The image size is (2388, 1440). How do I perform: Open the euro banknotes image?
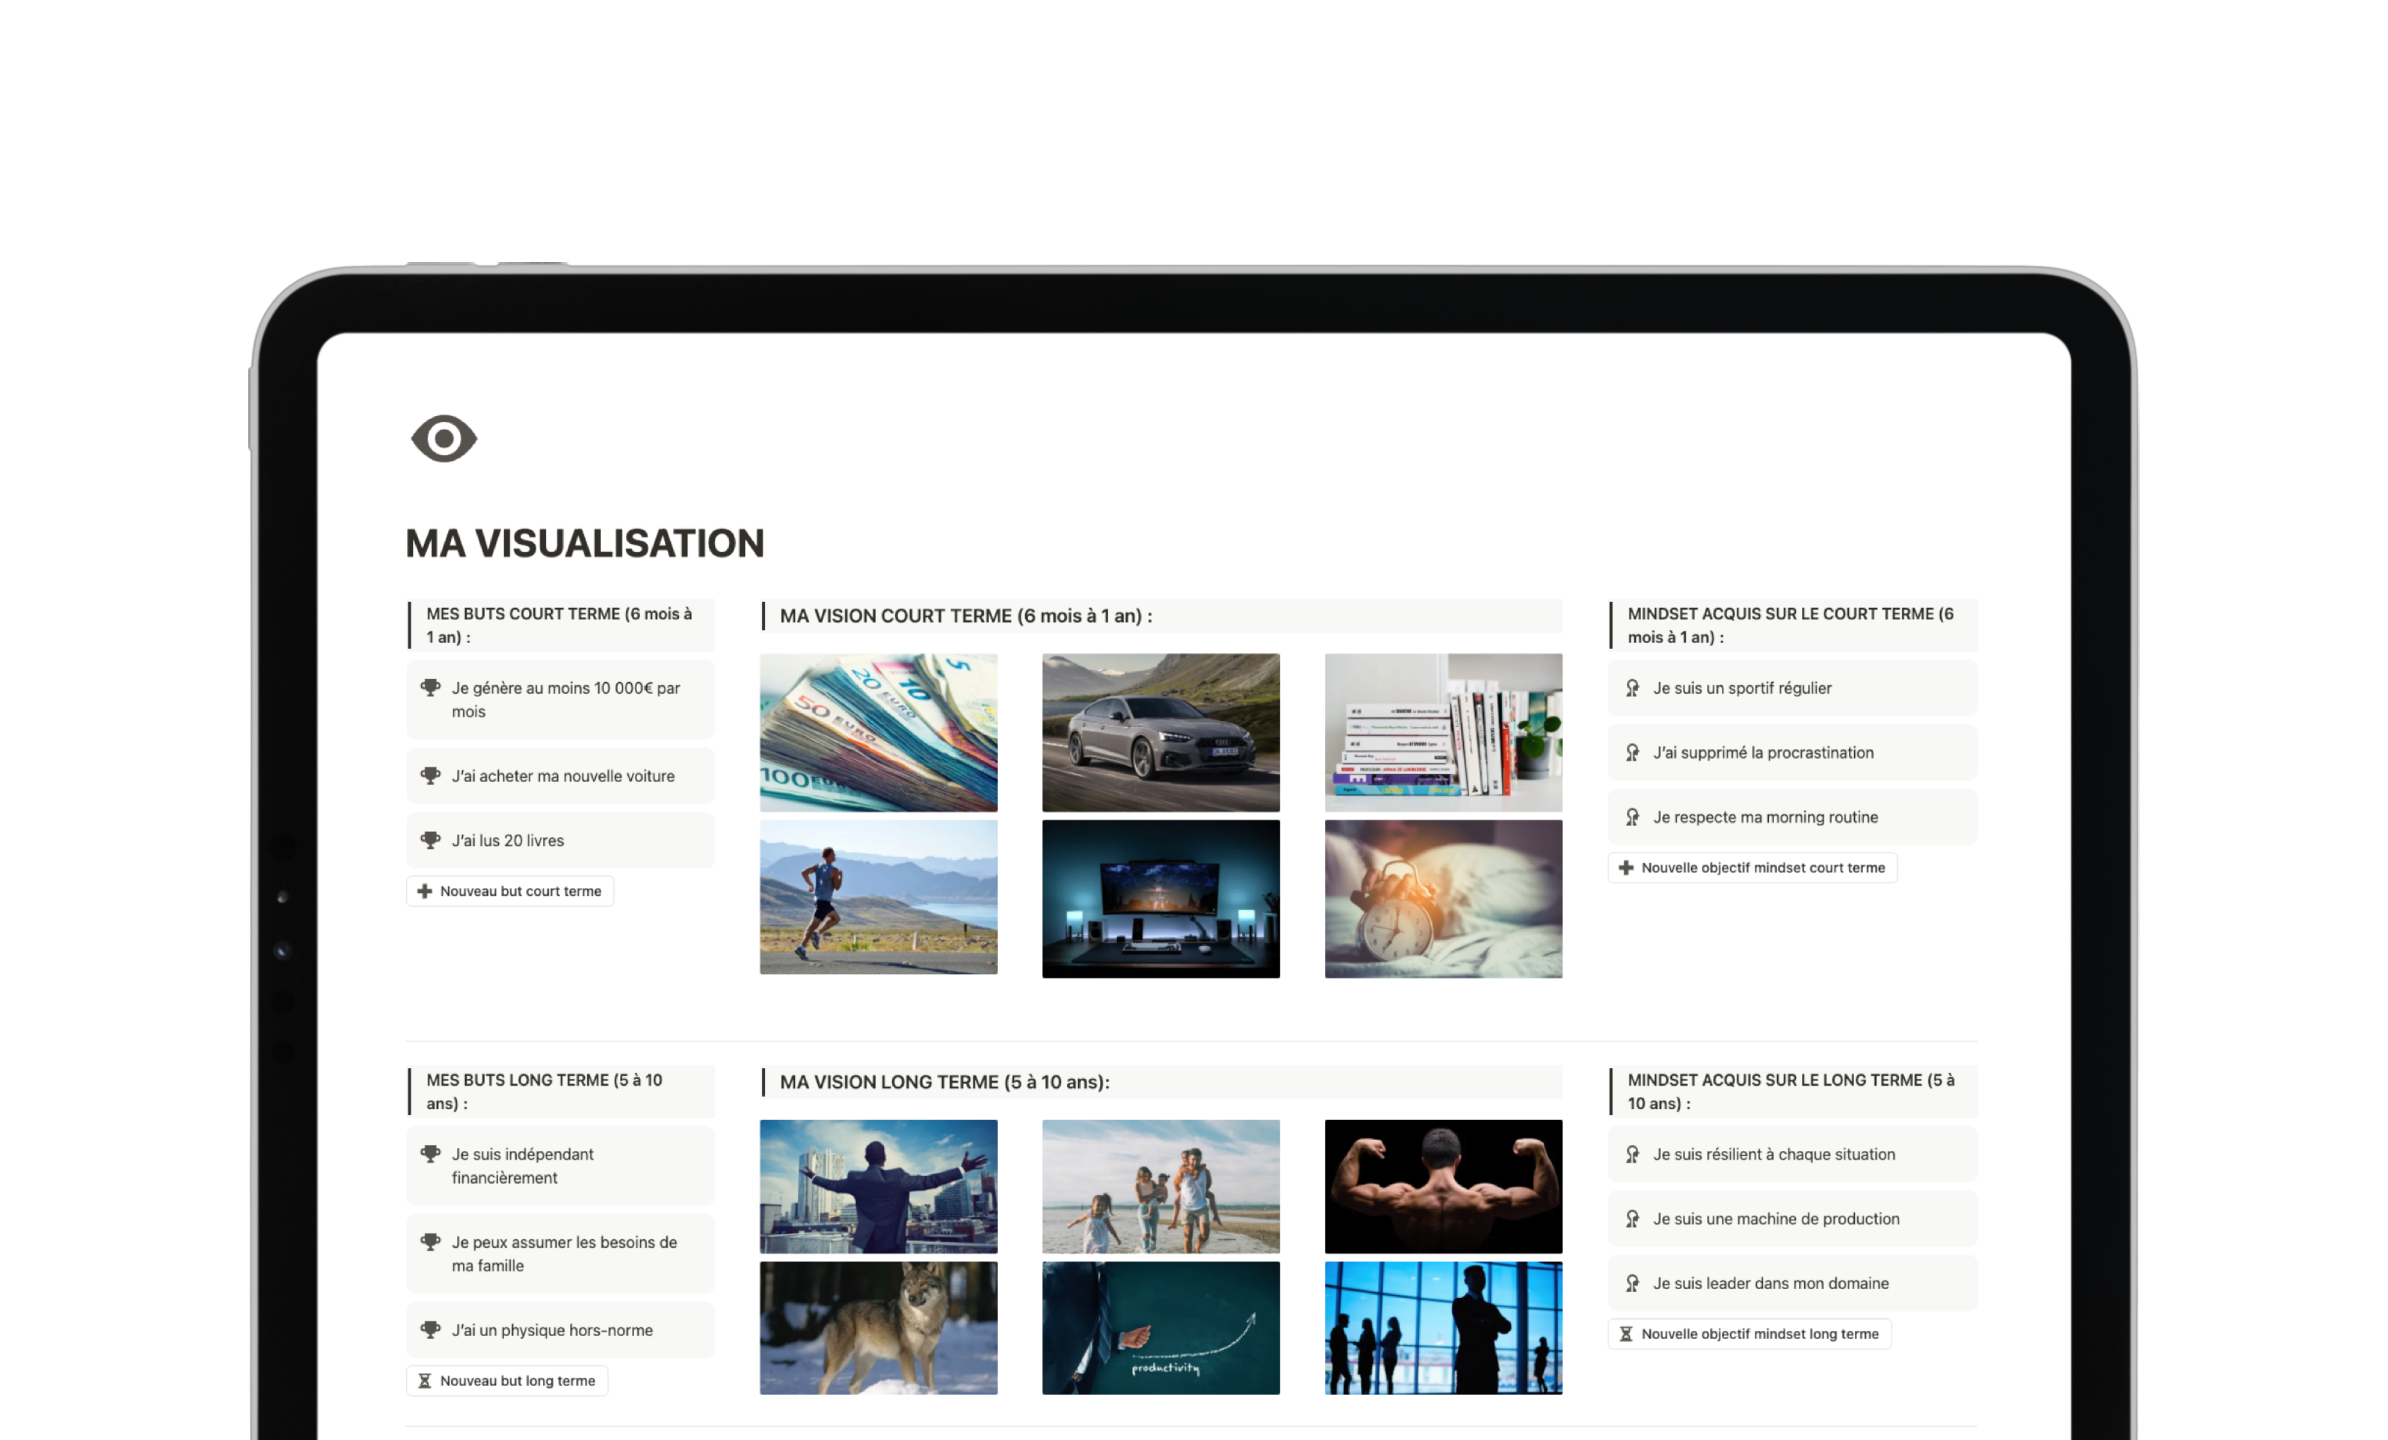point(877,732)
